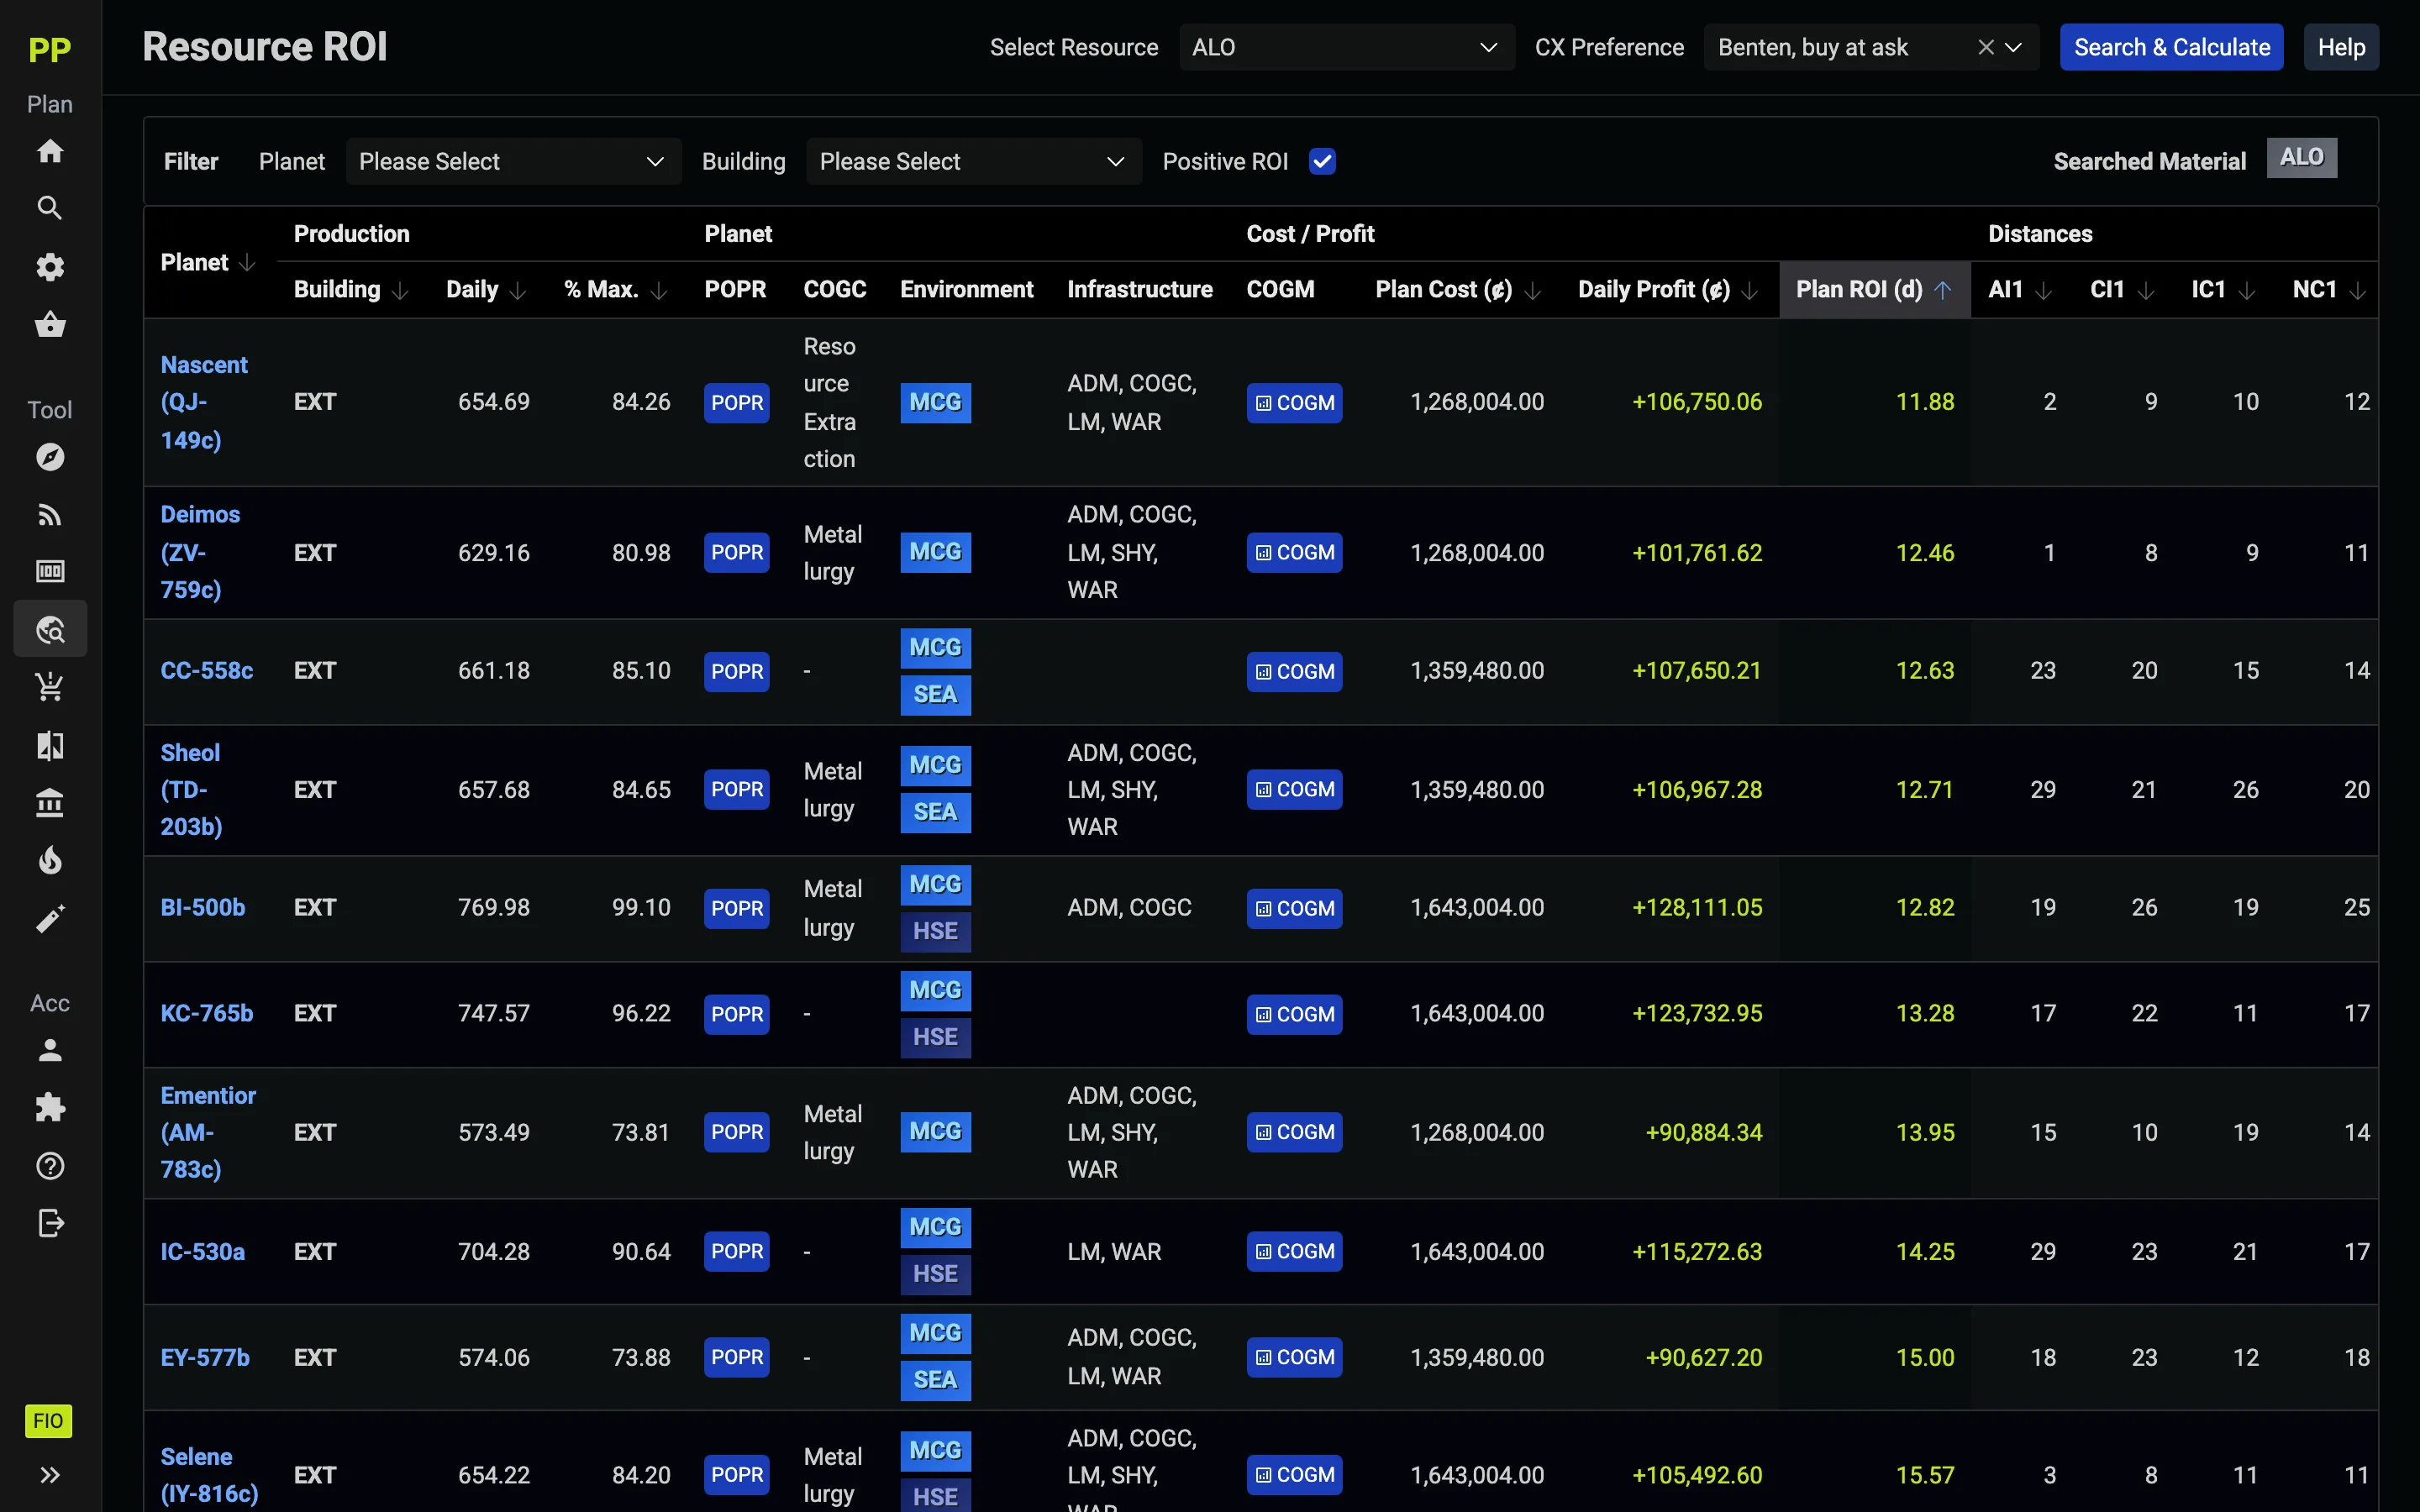Image resolution: width=2420 pixels, height=1512 pixels.
Task: Open the shopping basket sidebar icon
Action: [50, 324]
